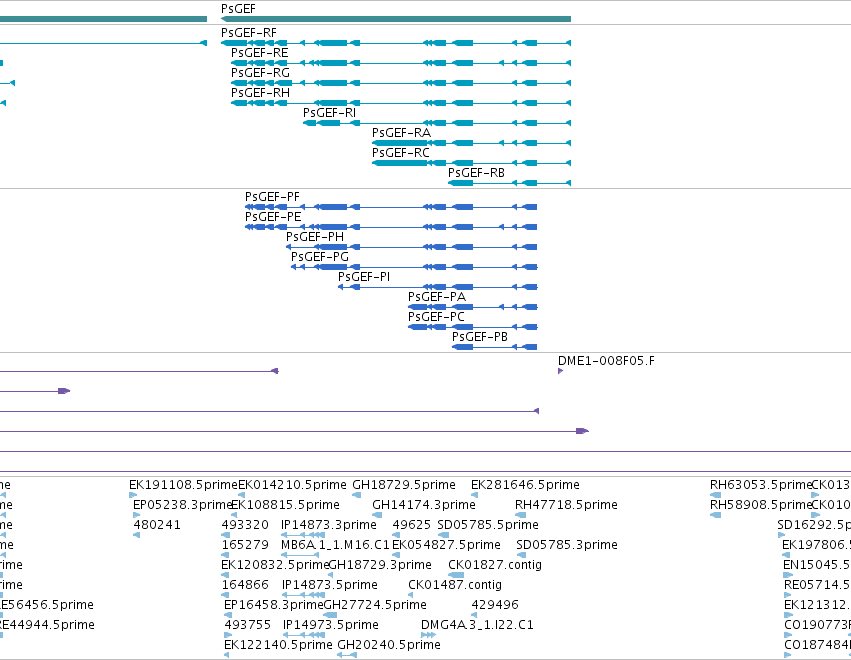
Task: Click the DME1-008F05.F feature label
Action: click(x=606, y=360)
